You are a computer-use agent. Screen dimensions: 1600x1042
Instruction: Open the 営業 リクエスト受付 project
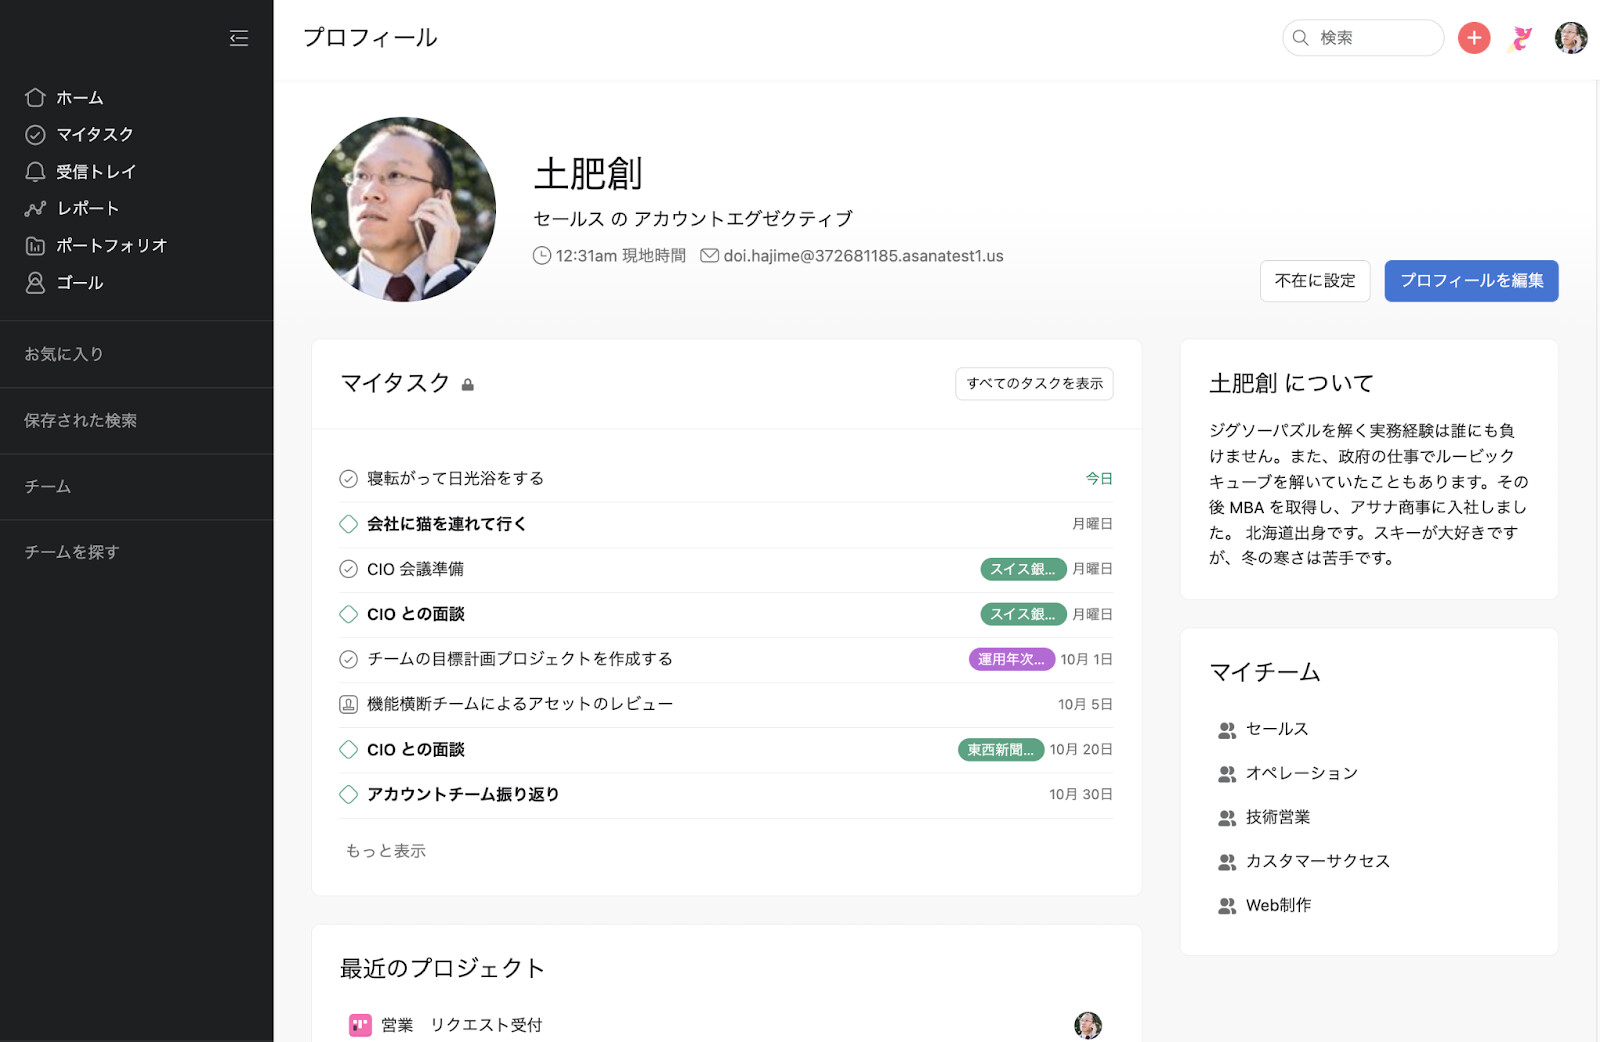pyautogui.click(x=462, y=1025)
